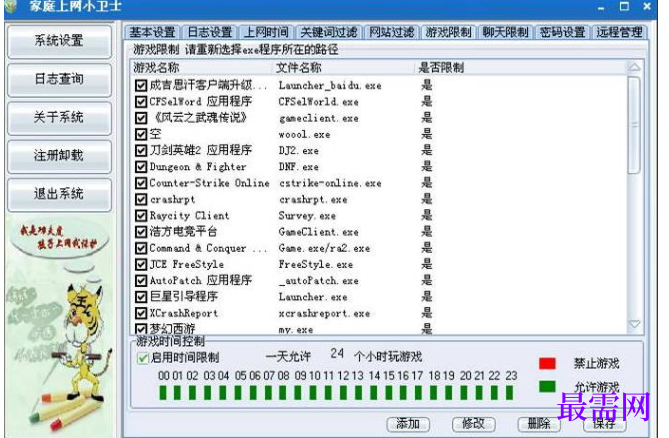The height and width of the screenshot is (438, 669).
Task: Toggle the 《风云之武魂传说》 checkbox
Action: 141,118
